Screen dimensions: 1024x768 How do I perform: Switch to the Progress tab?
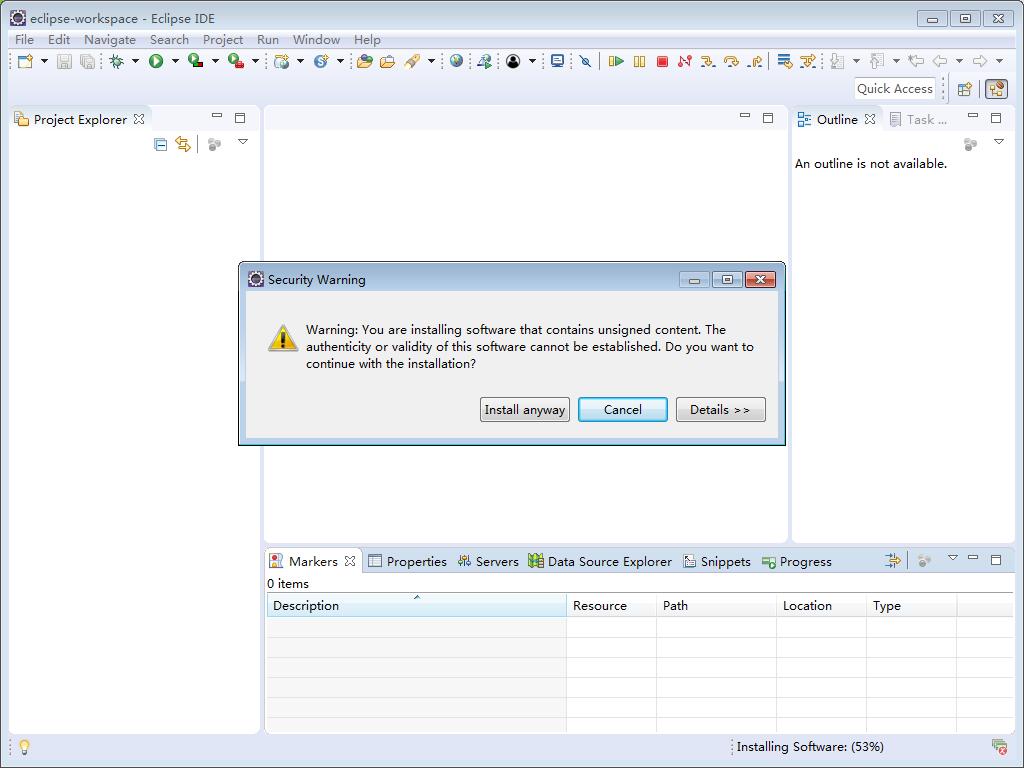click(x=797, y=562)
